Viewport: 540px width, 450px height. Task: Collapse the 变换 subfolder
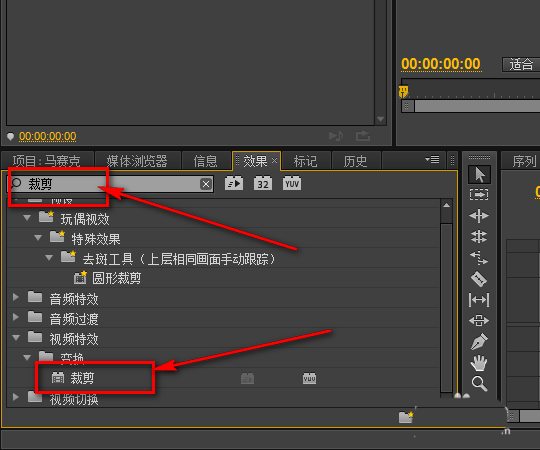pos(27,357)
